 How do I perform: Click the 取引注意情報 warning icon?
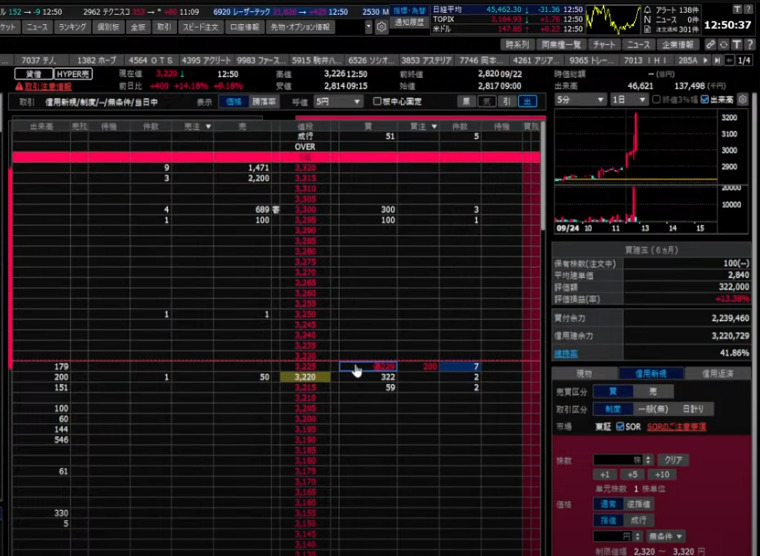[6, 87]
